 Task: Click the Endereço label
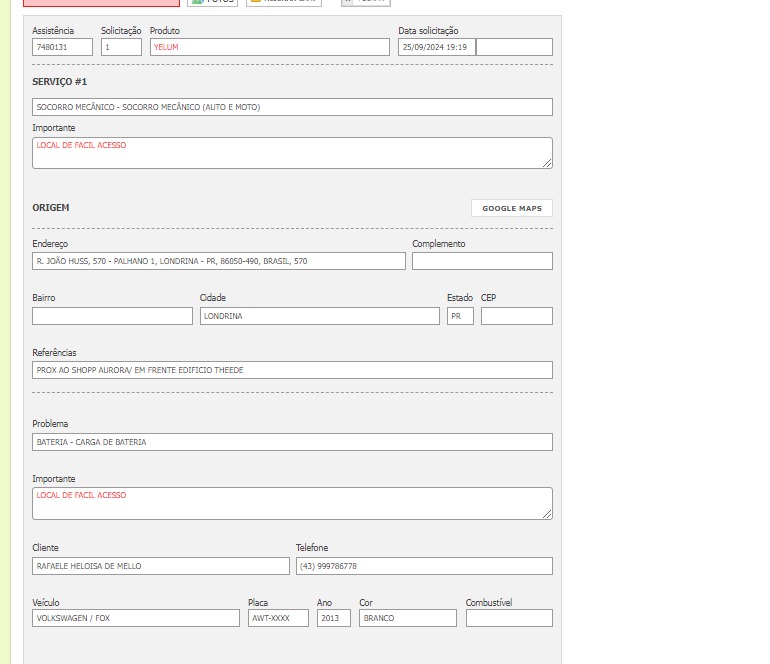50,244
